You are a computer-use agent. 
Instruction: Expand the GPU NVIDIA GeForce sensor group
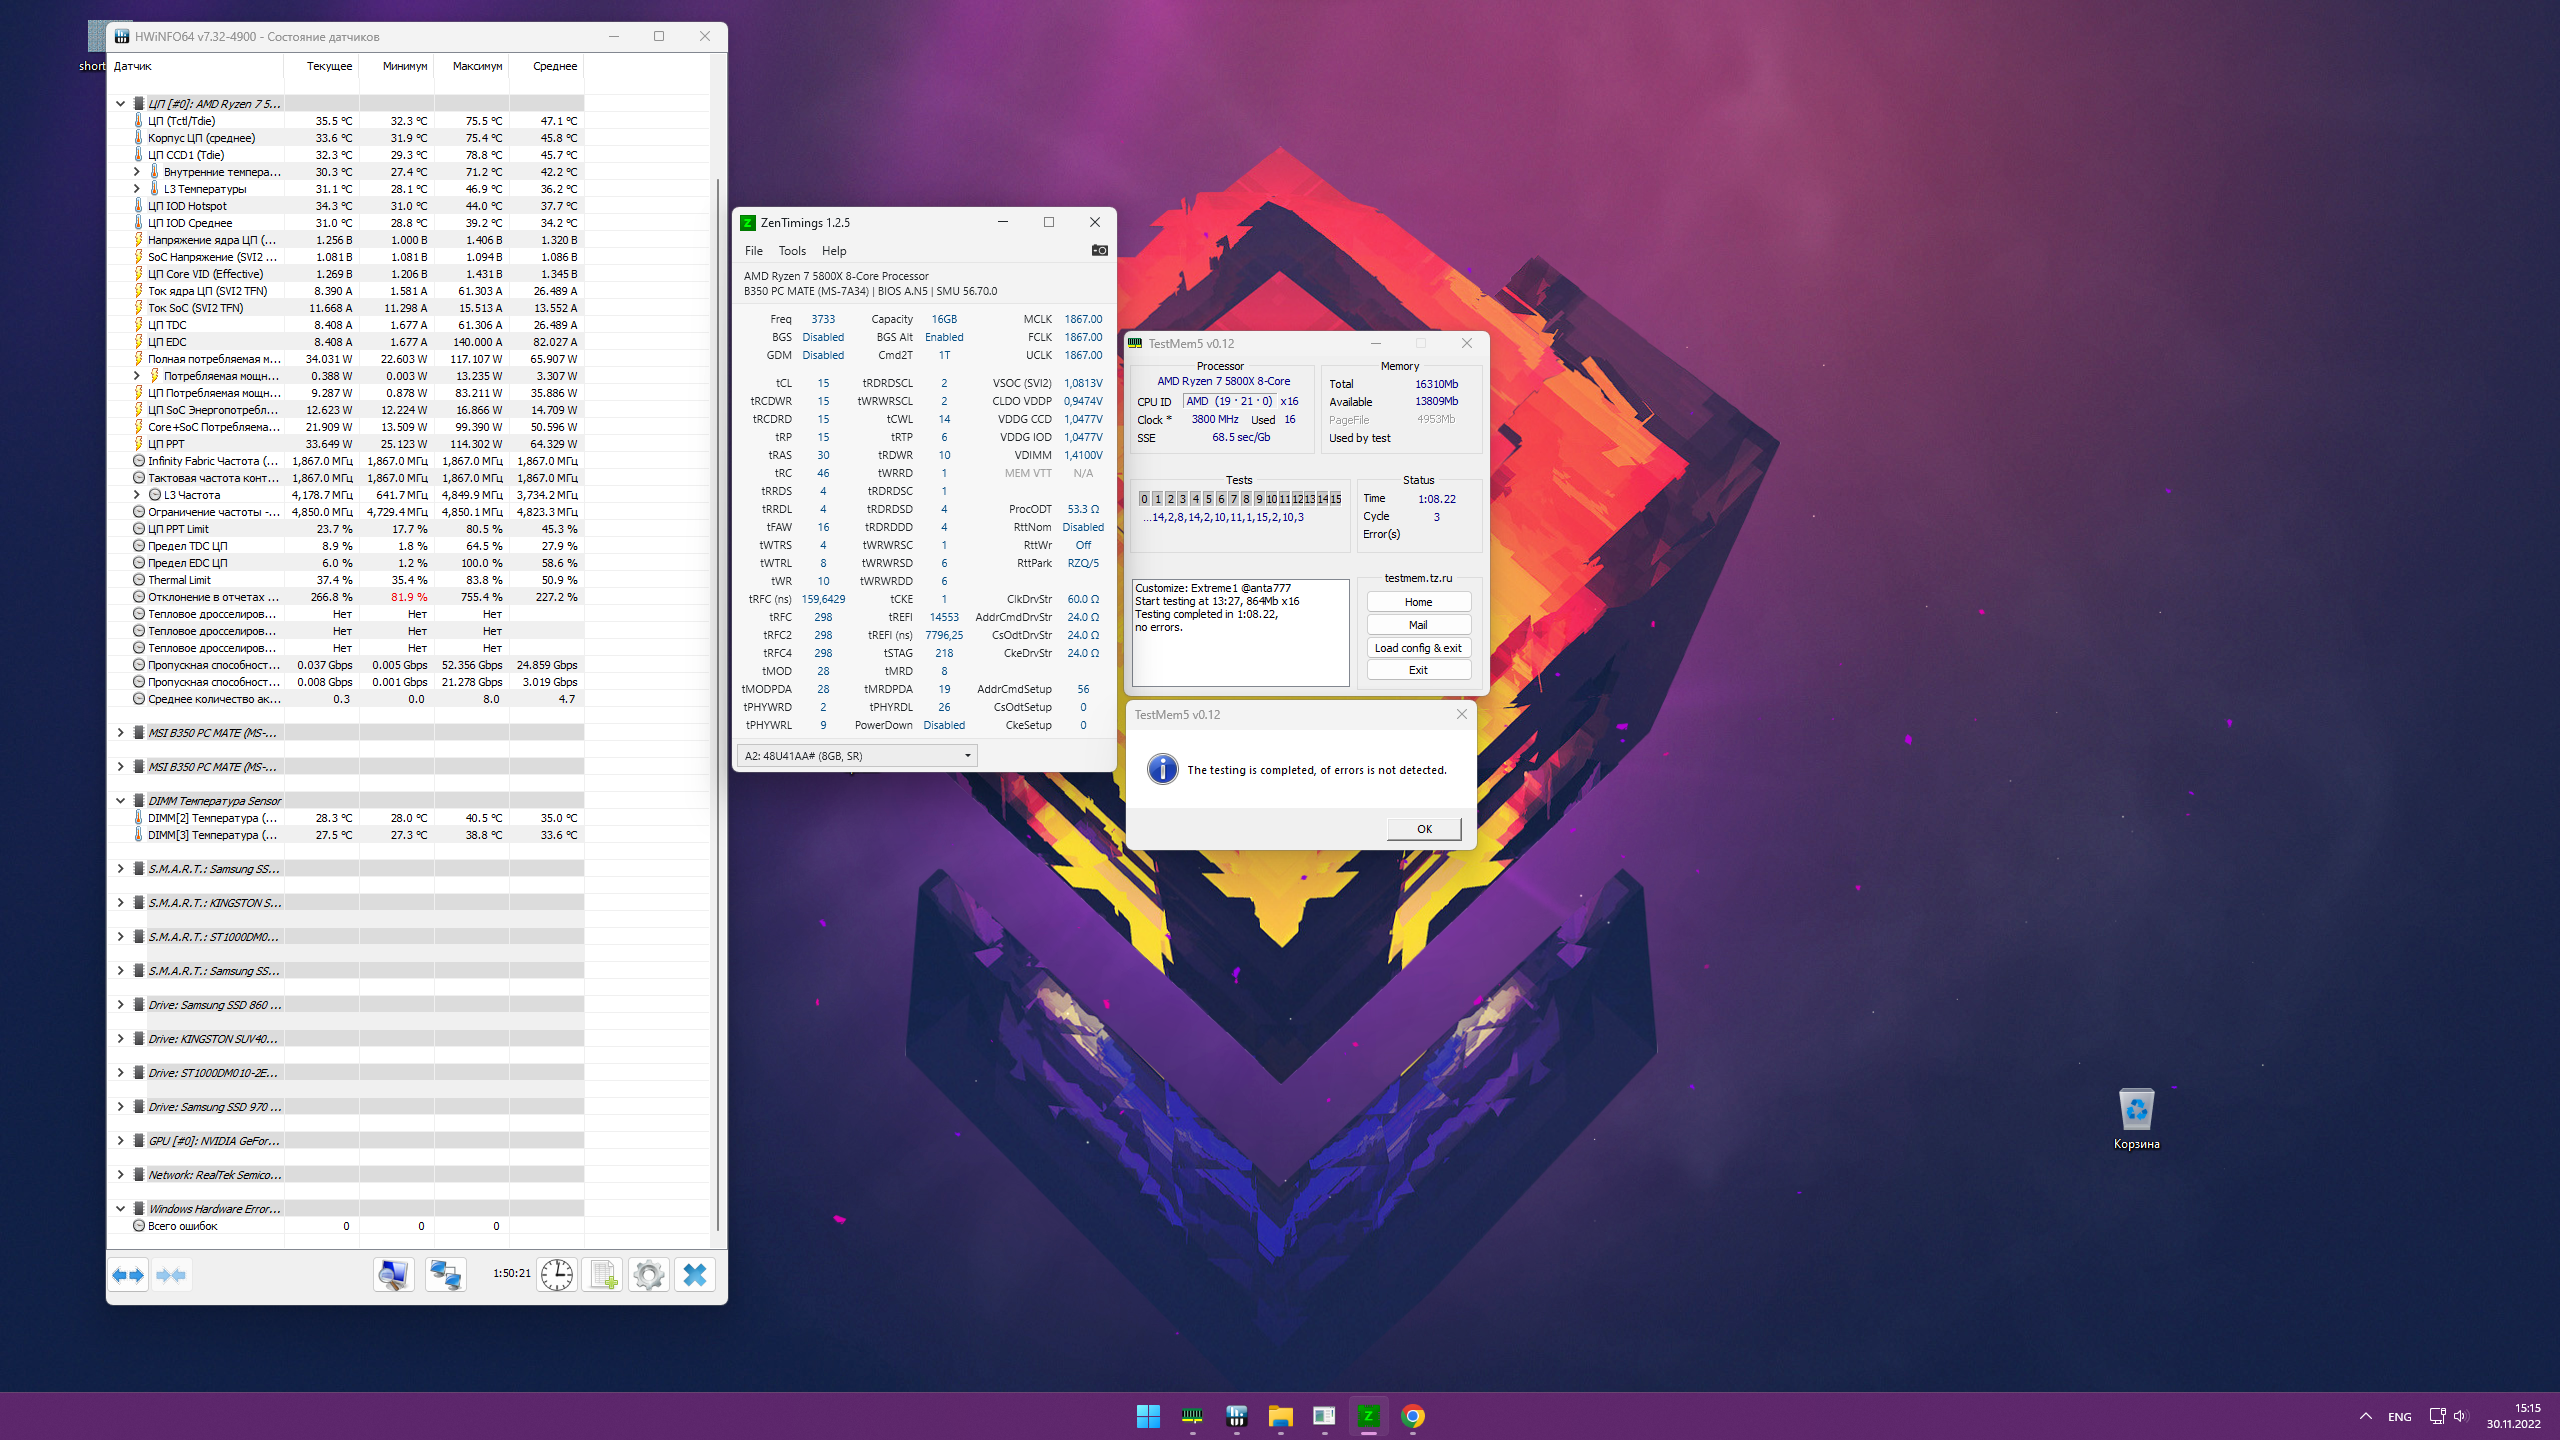(121, 1141)
